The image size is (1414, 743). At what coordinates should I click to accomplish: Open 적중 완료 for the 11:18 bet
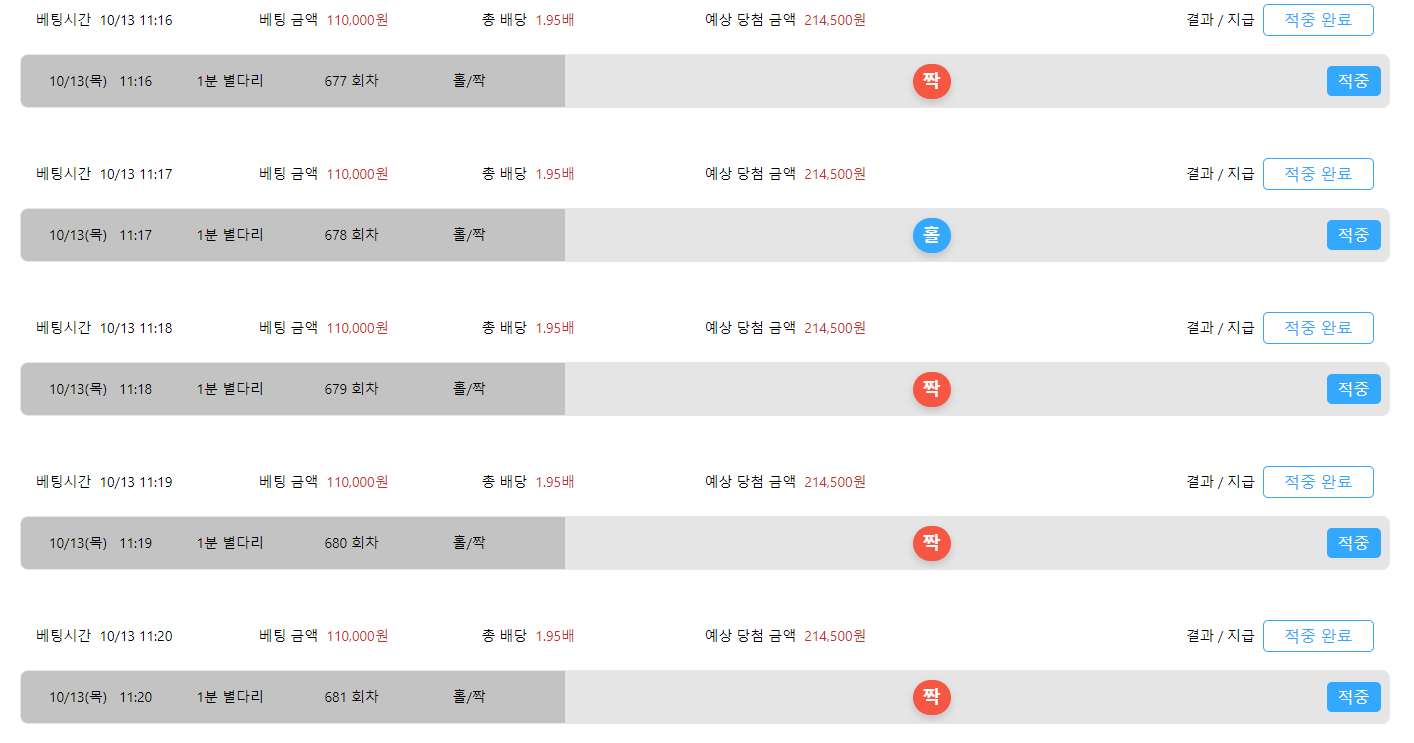tap(1317, 328)
